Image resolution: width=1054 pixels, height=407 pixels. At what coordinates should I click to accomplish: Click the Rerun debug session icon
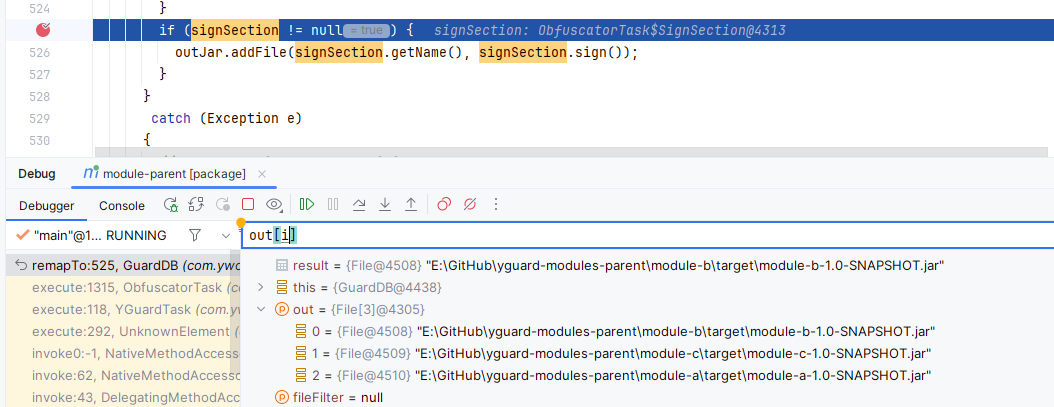[171, 205]
